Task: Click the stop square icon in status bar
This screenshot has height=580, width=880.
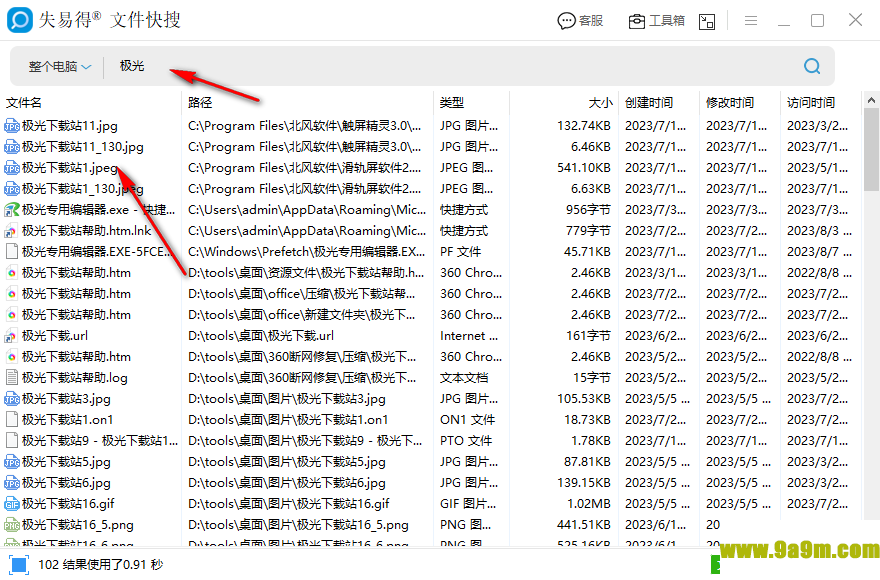Action: point(19,564)
